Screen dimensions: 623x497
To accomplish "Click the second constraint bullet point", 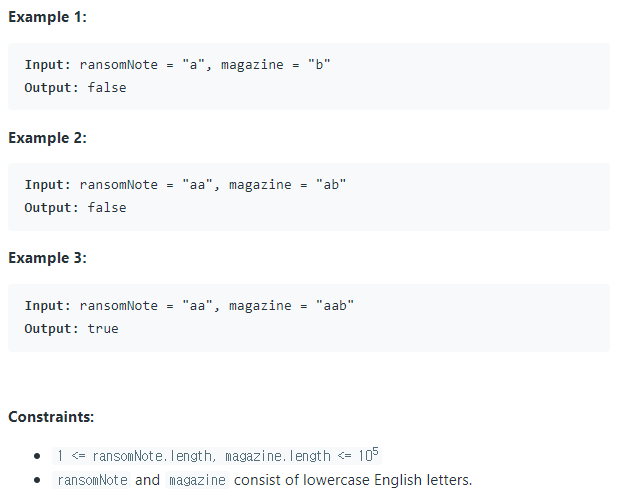I will coord(37,480).
